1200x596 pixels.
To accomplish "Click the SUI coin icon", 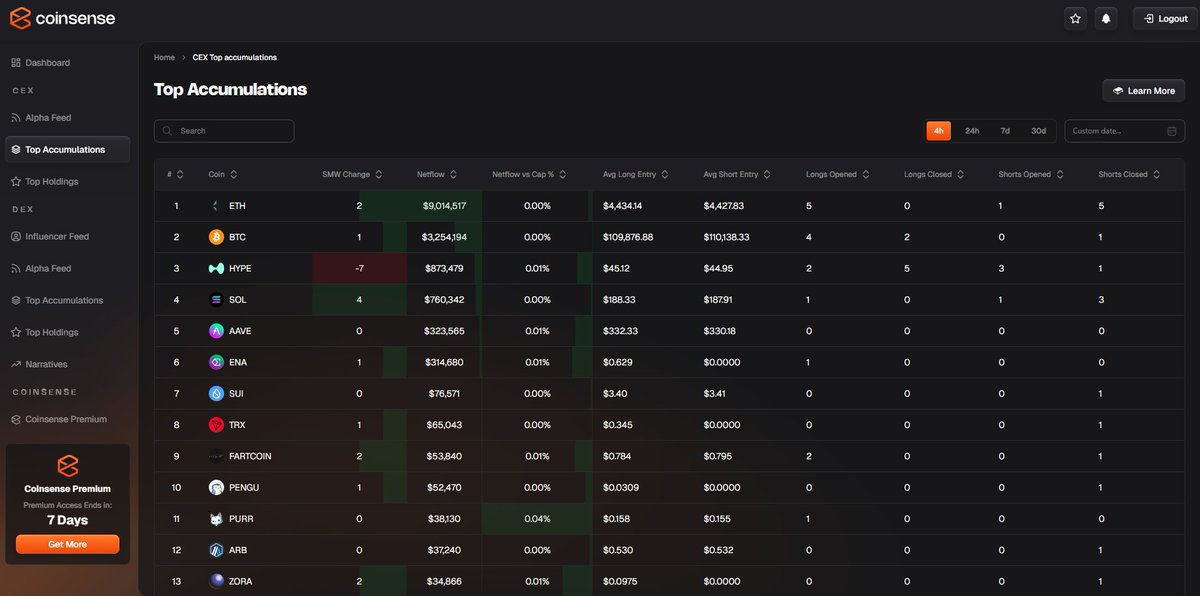I will [x=215, y=394].
